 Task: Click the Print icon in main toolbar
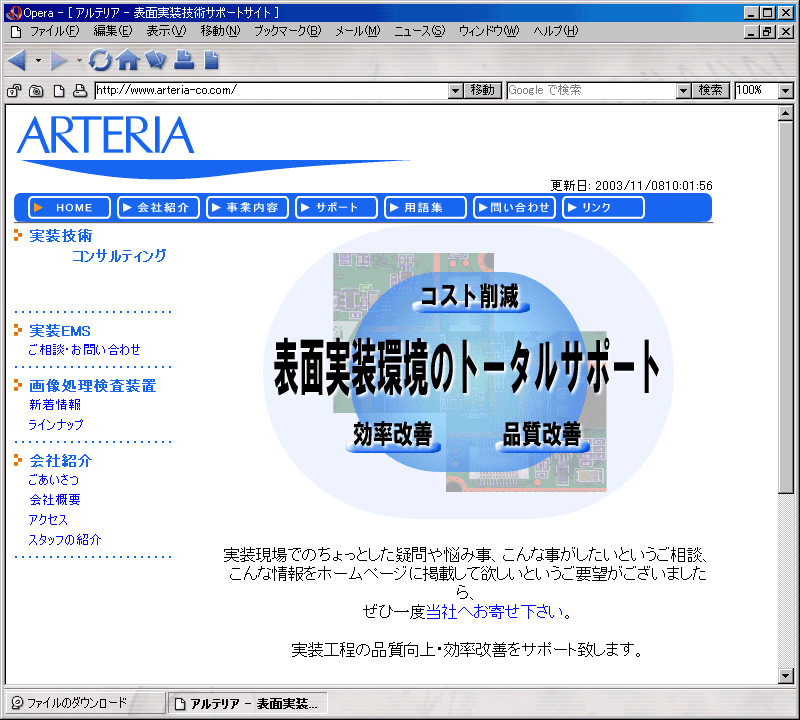pyautogui.click(x=184, y=60)
